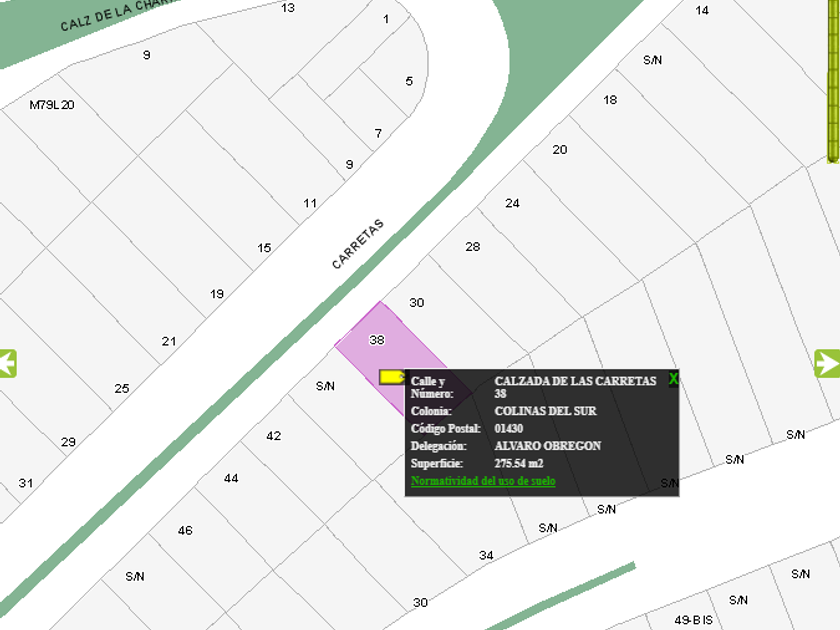840x630 pixels.
Task: Select parcel number 28 on the map
Action: [x=472, y=246]
